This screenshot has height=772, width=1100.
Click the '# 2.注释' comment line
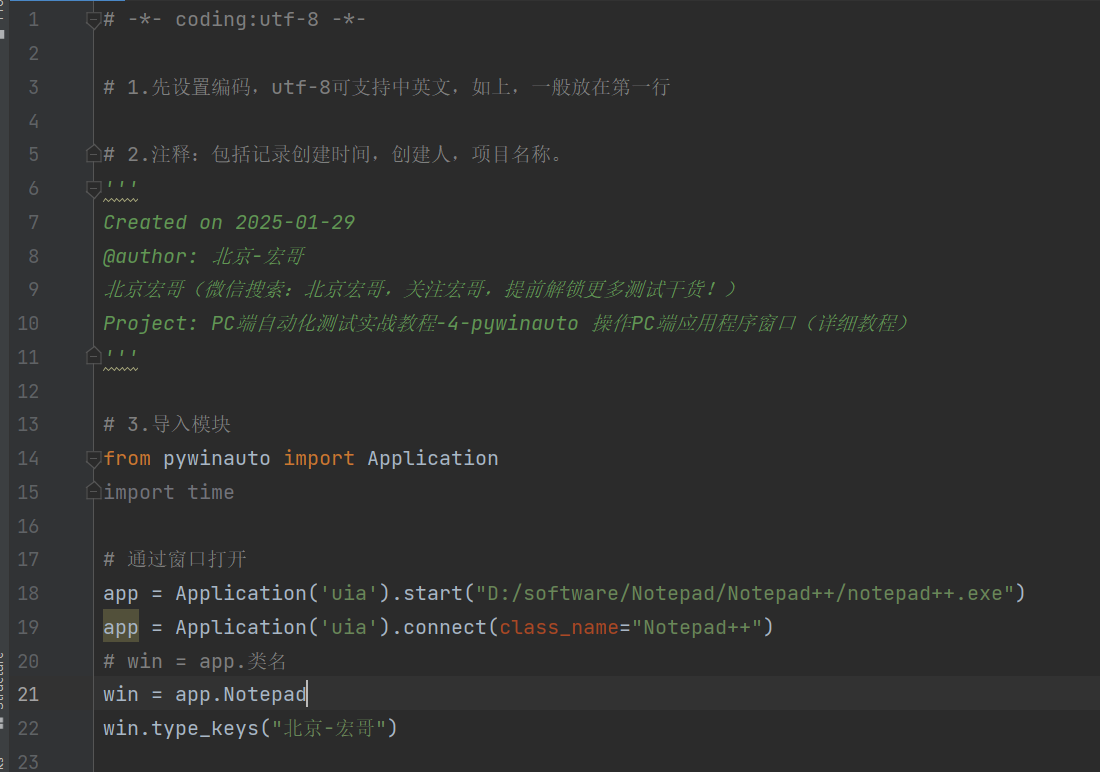[x=333, y=154]
